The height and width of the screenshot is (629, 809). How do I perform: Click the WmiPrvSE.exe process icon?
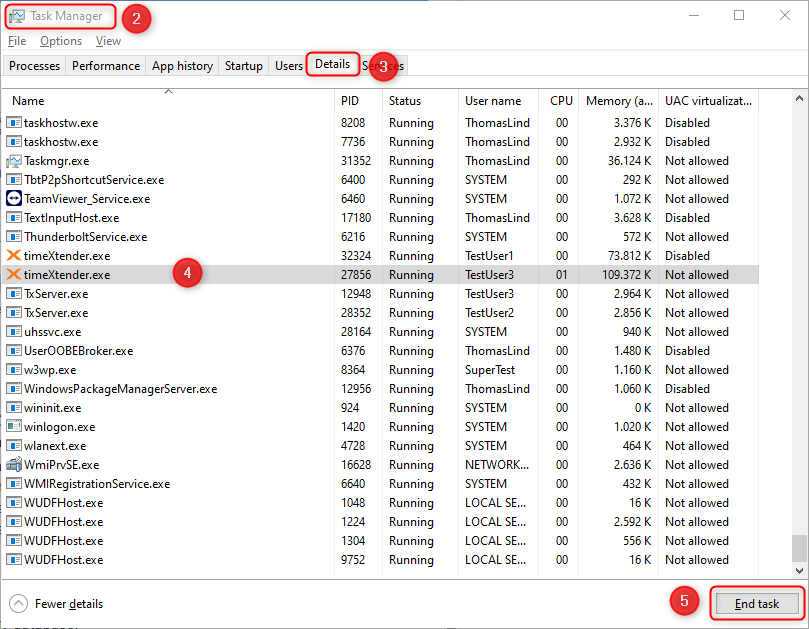[x=14, y=464]
